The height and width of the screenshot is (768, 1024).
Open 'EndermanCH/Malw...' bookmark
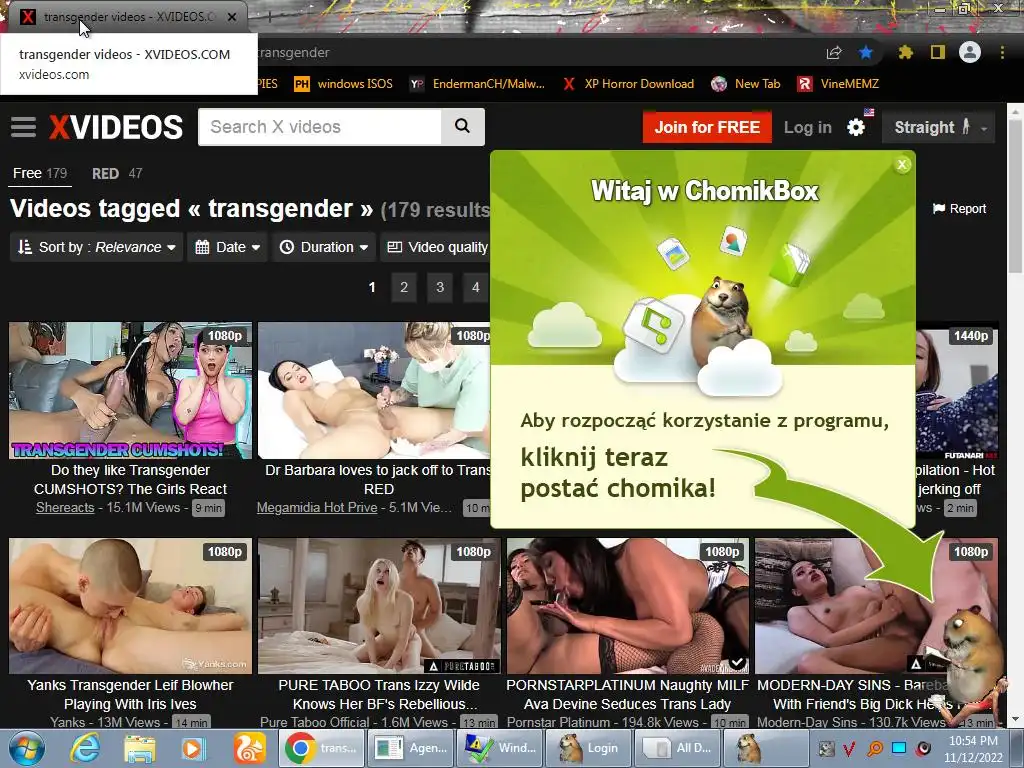click(477, 84)
